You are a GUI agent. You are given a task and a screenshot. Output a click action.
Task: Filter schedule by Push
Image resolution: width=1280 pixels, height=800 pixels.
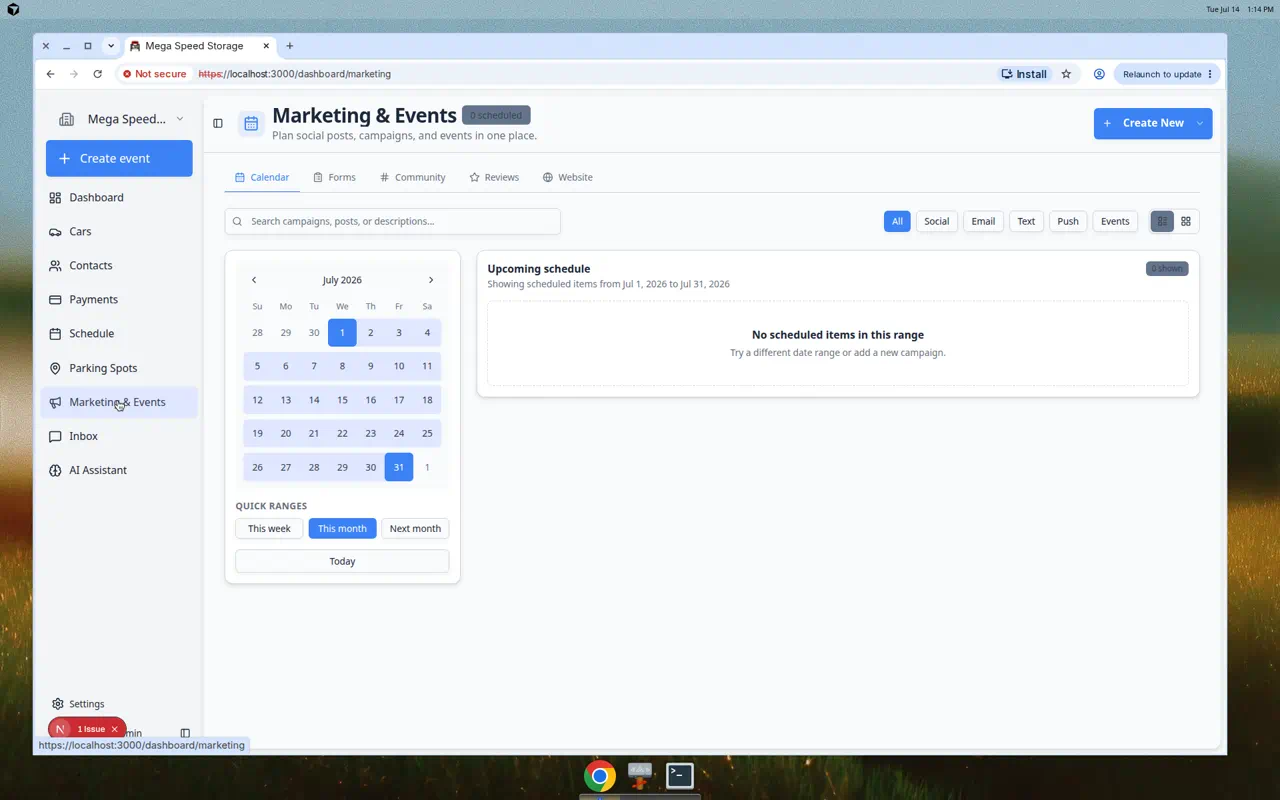tap(1068, 221)
